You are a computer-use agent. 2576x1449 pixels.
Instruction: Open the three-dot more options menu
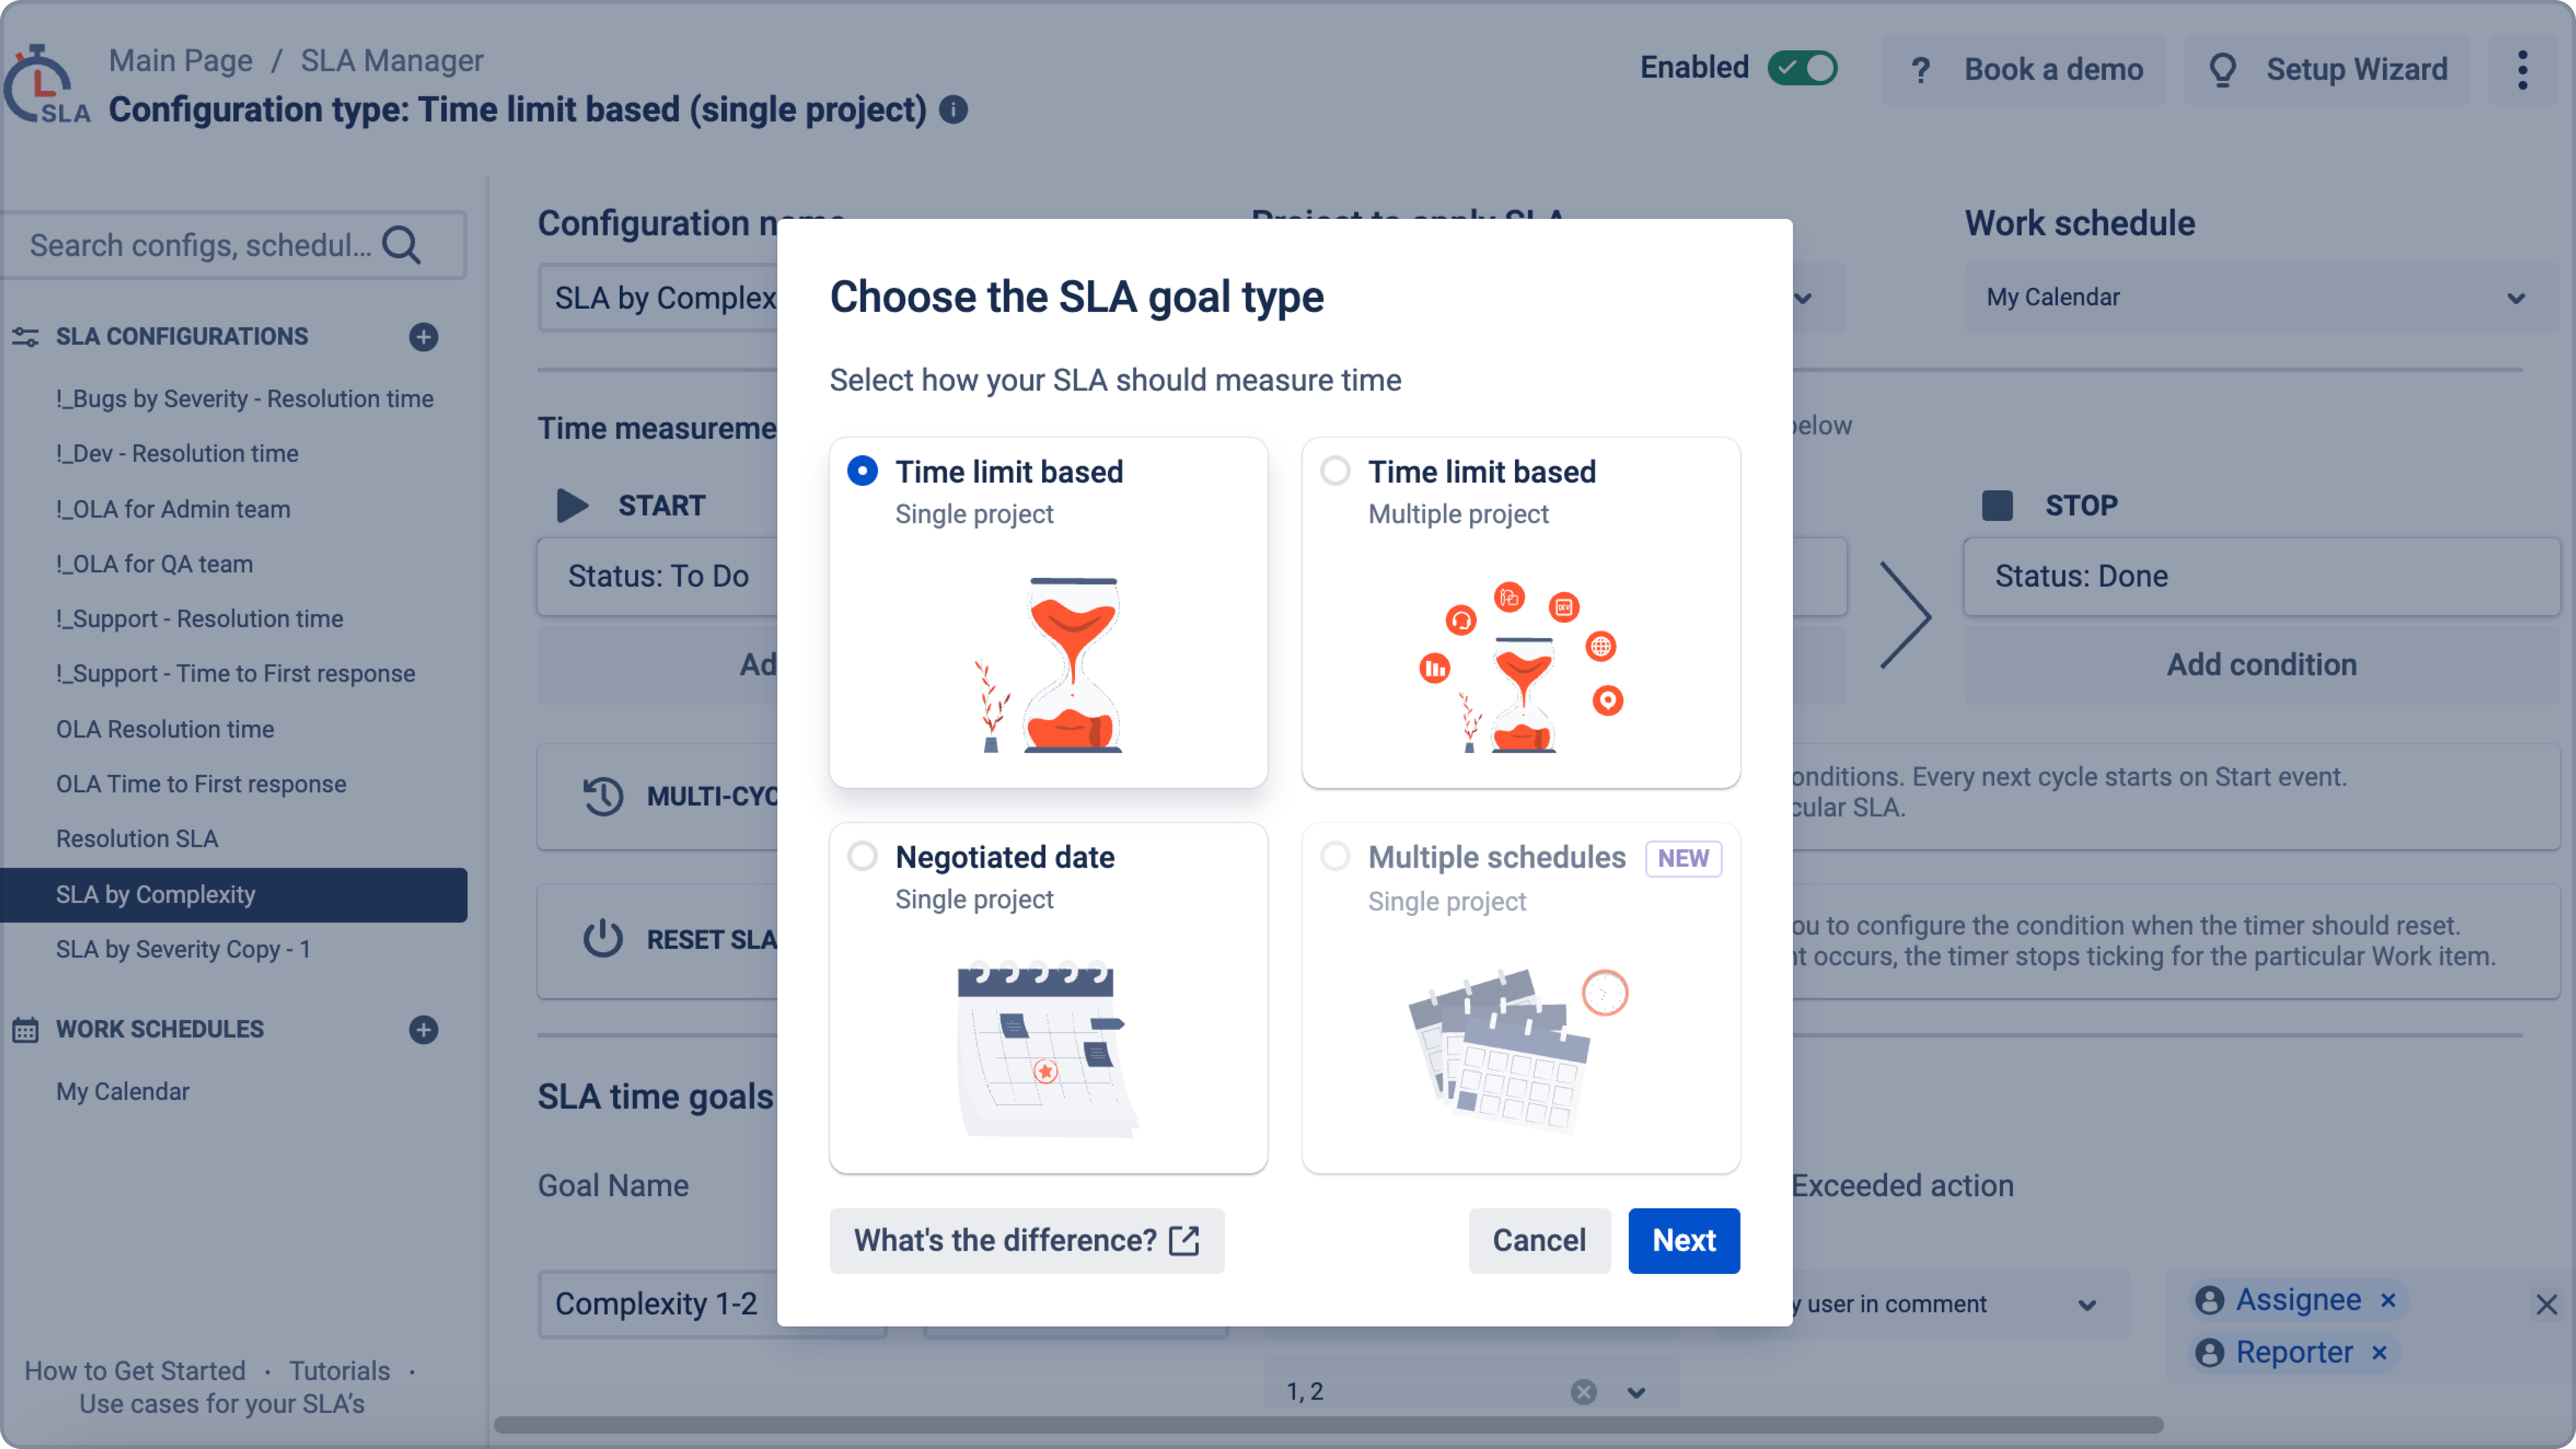pyautogui.click(x=2522, y=69)
